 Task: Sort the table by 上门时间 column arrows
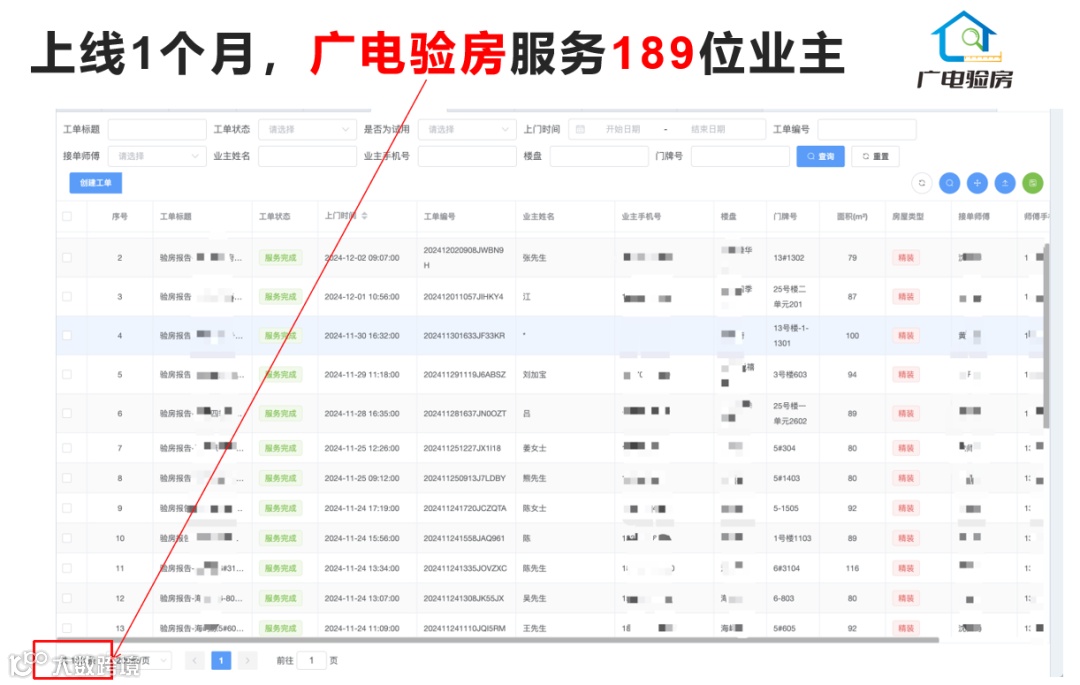(364, 215)
